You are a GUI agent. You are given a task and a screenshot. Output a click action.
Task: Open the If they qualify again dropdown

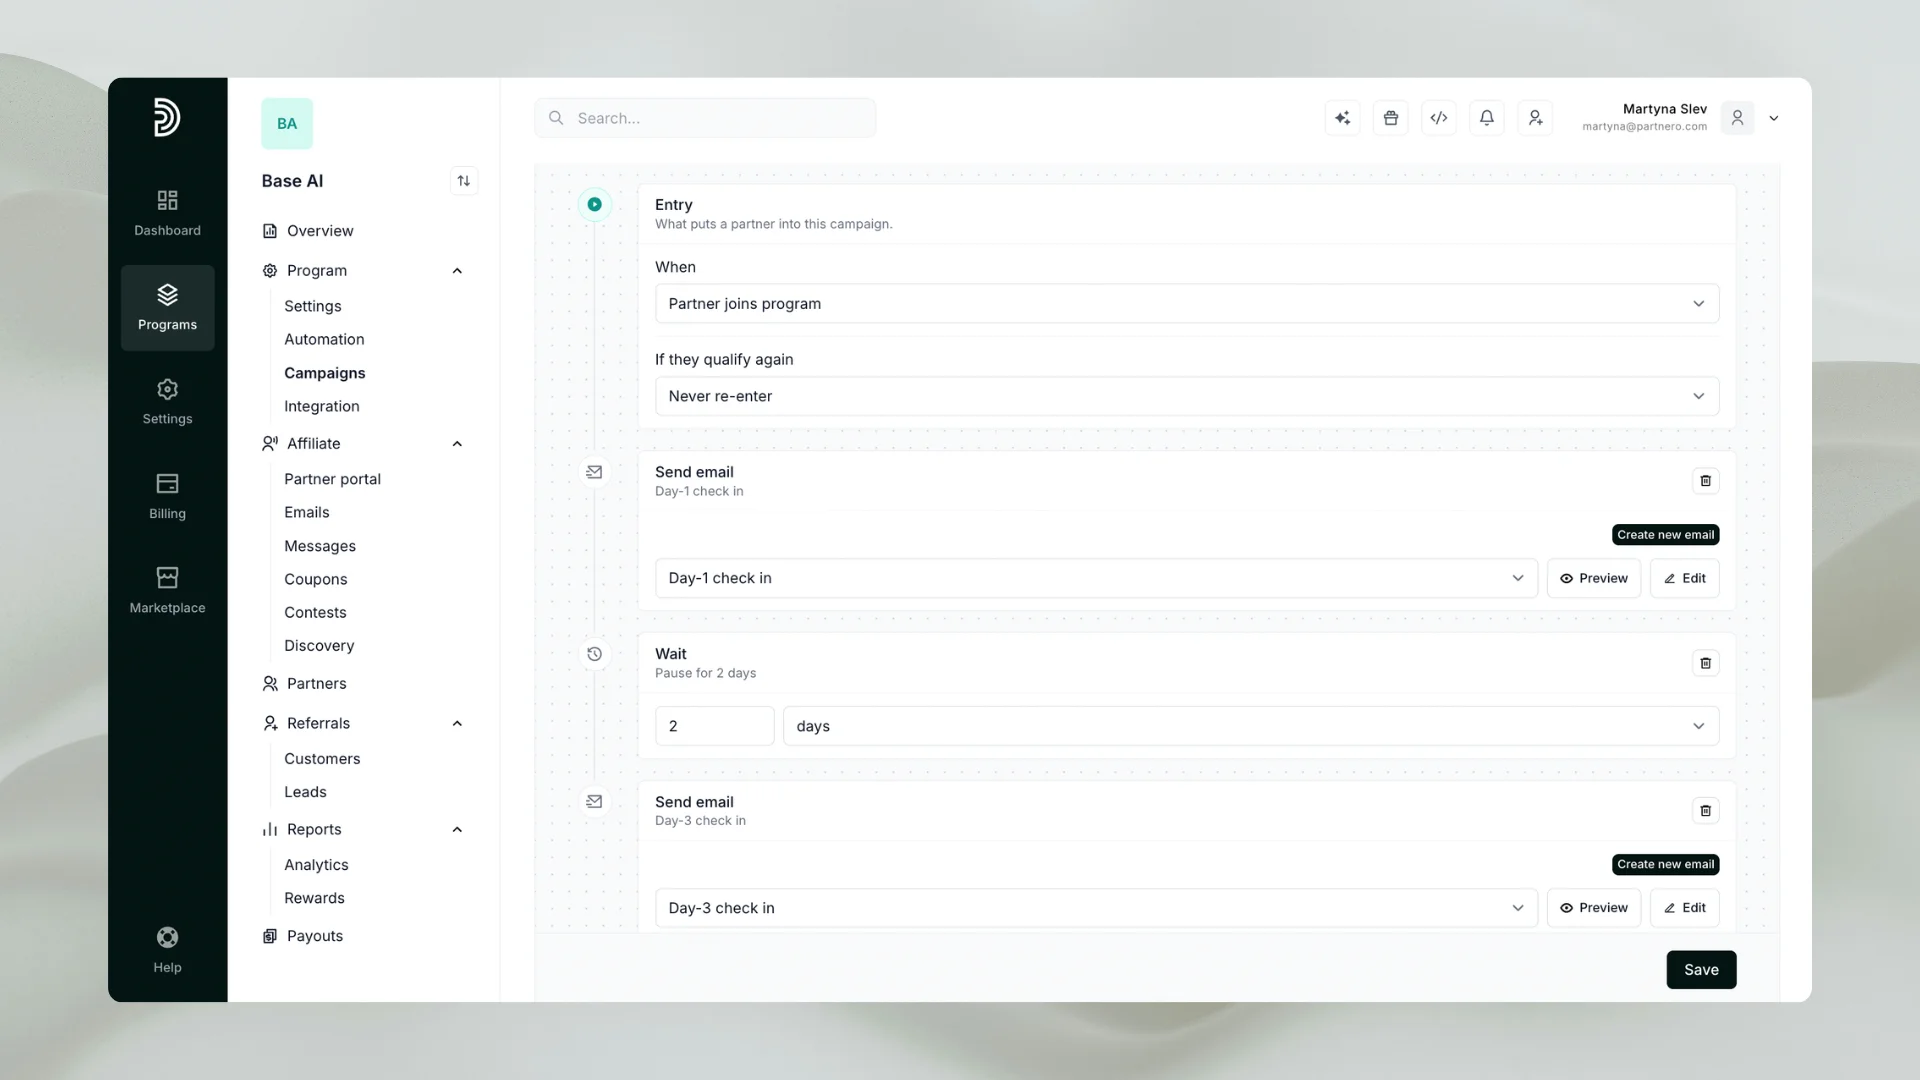1186,396
